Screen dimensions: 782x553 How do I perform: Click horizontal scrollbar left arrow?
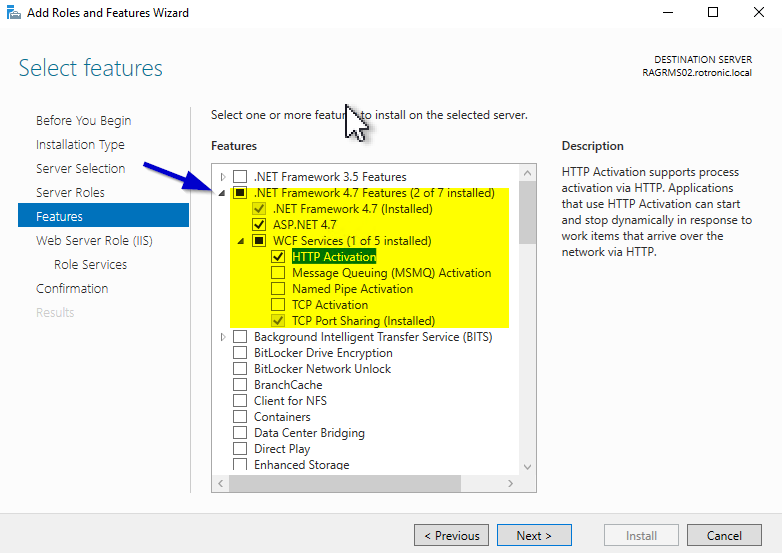220,483
